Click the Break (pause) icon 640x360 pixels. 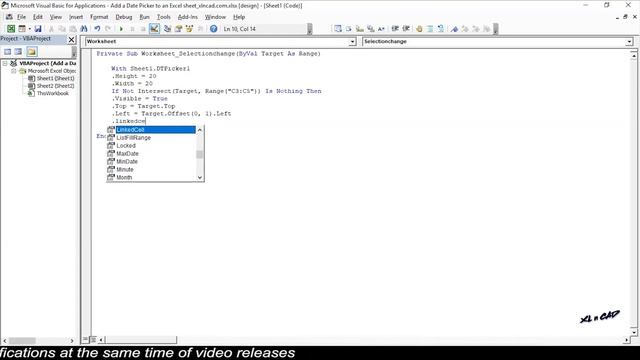(132, 29)
